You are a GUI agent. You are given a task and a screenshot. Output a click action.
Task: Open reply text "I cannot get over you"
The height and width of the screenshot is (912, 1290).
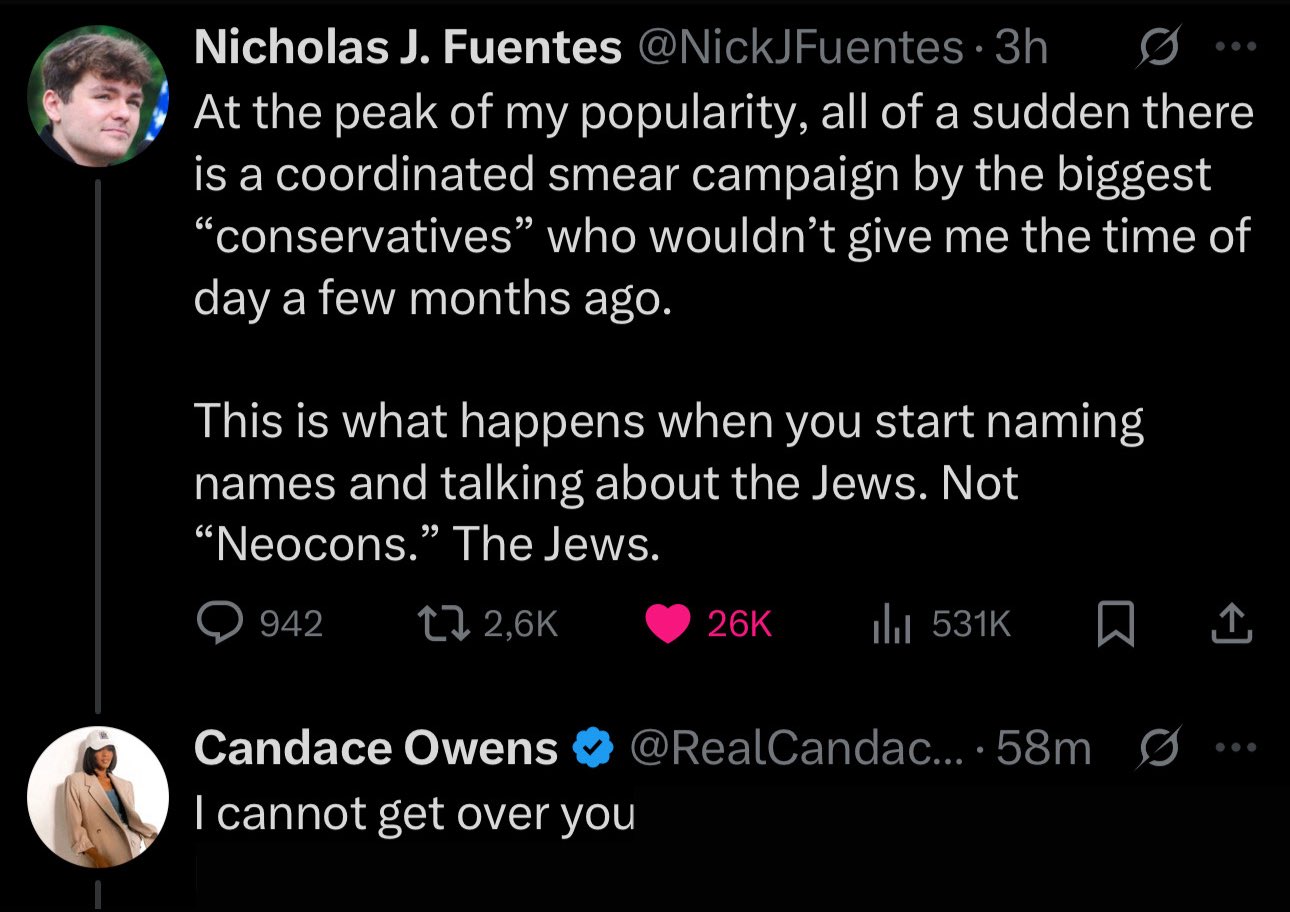coord(414,815)
